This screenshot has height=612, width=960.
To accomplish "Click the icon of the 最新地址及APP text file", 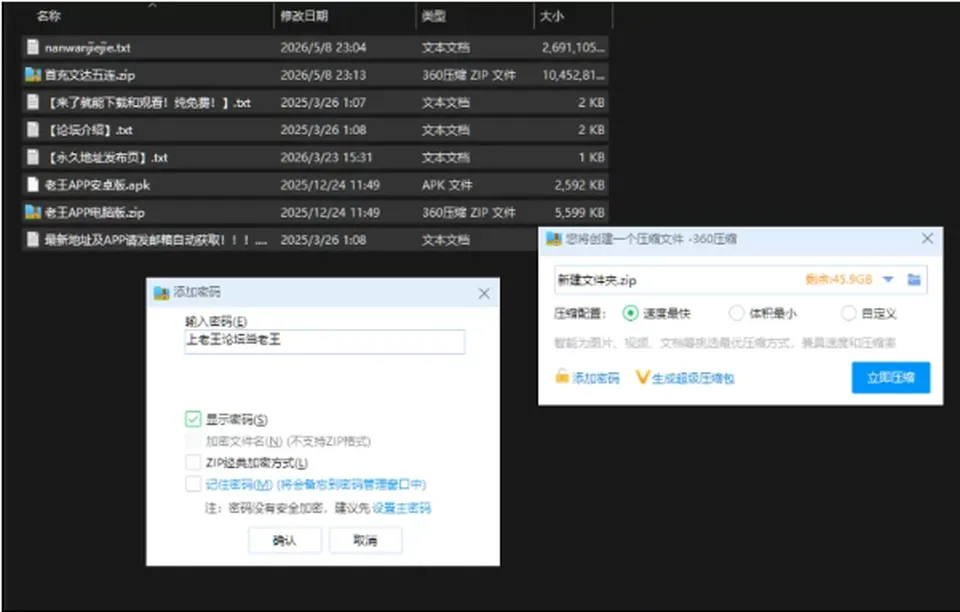I will [x=33, y=240].
